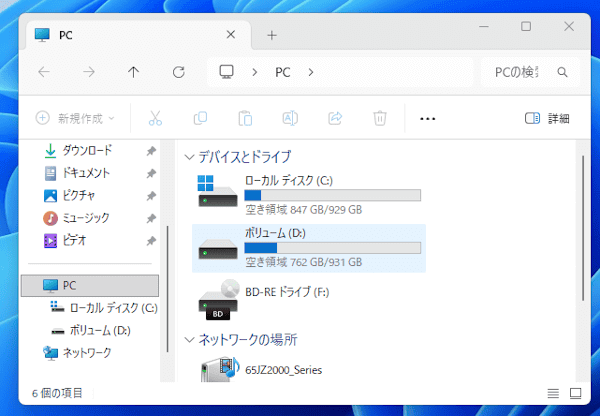600x416 pixels.
Task: Switch to large thumbnails view icon
Action: (576, 393)
